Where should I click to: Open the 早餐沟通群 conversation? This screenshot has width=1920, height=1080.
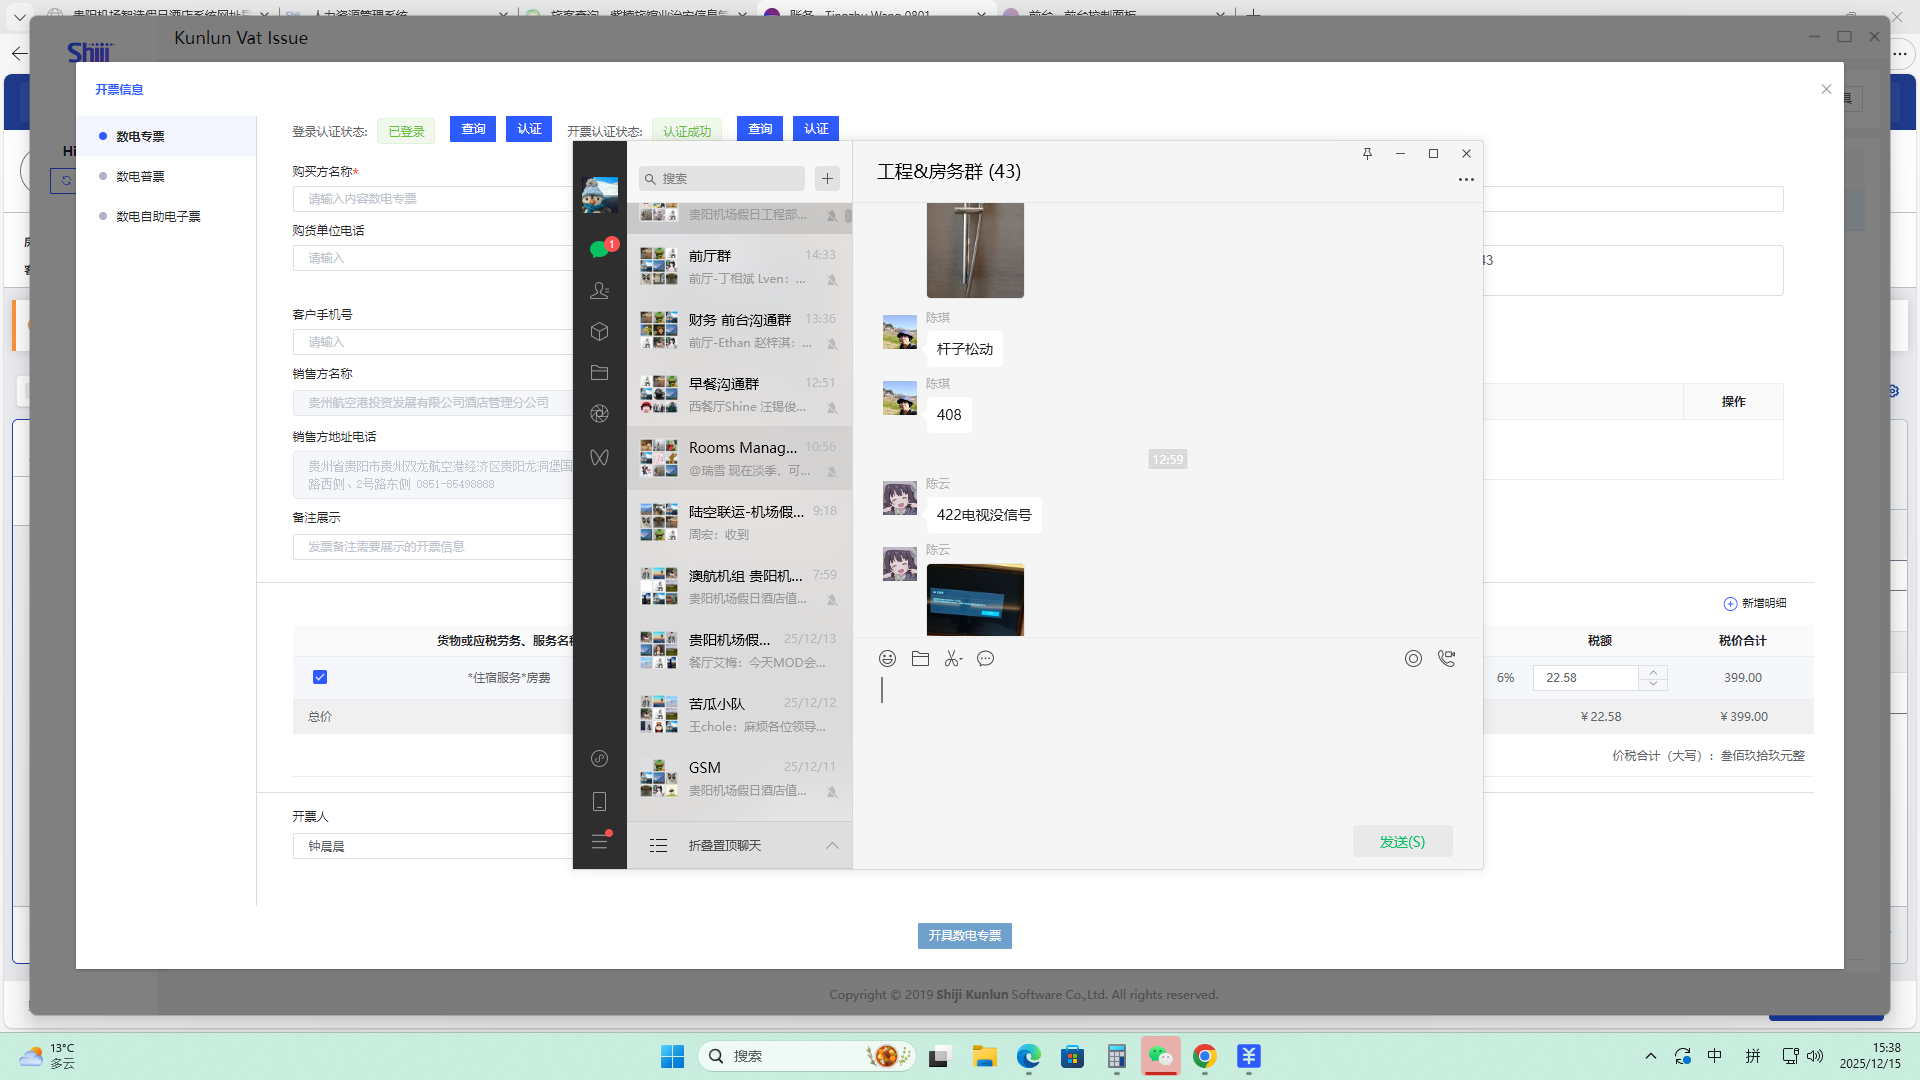(740, 394)
